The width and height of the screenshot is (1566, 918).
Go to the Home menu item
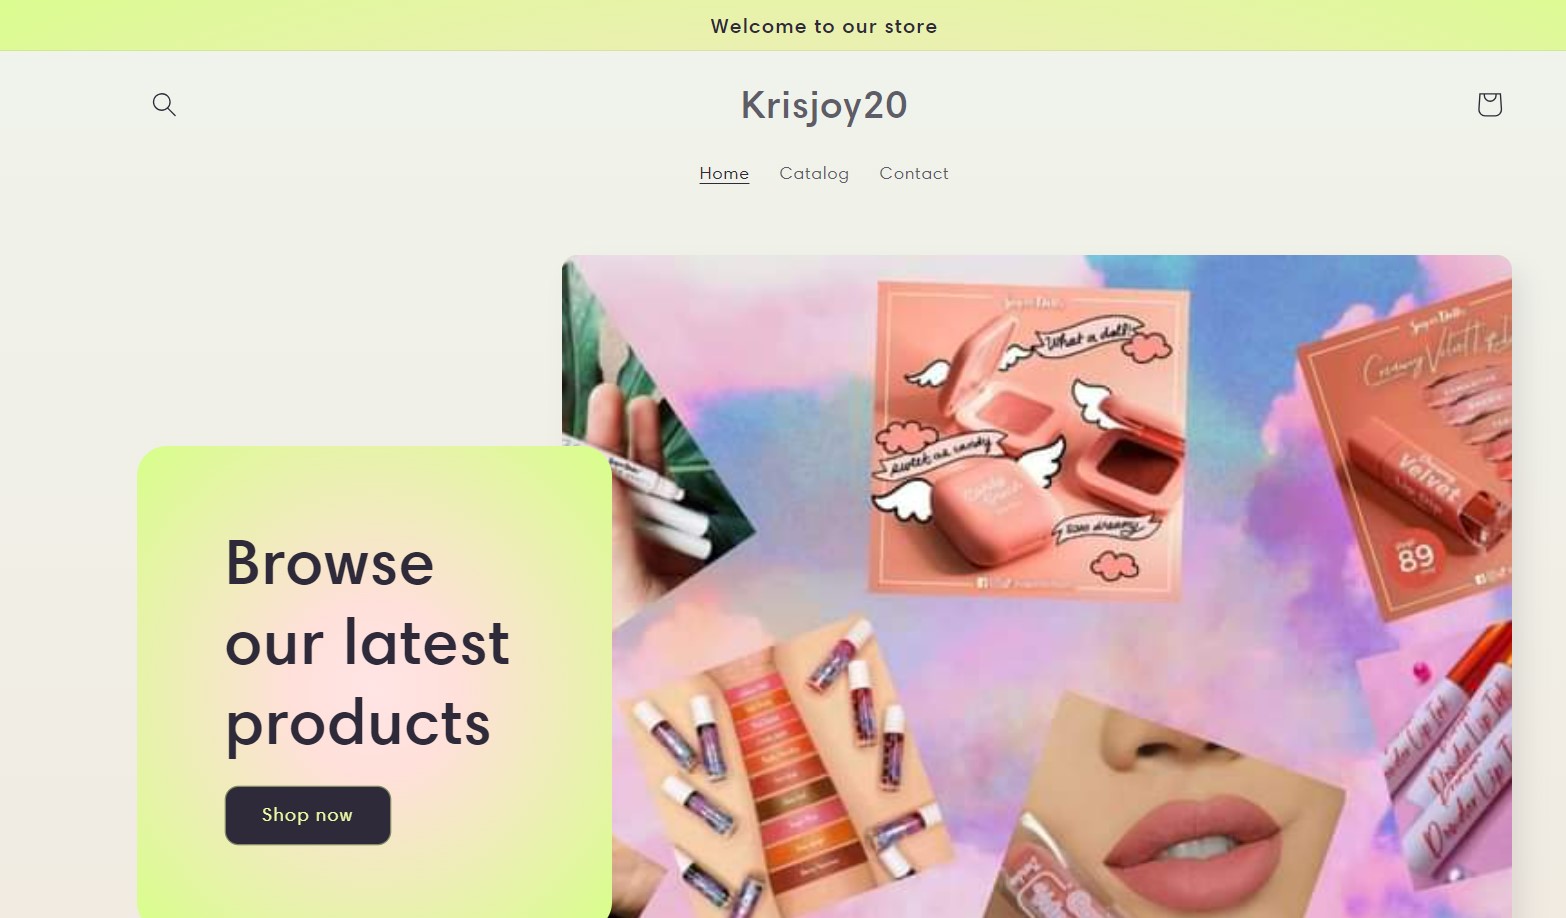point(724,173)
